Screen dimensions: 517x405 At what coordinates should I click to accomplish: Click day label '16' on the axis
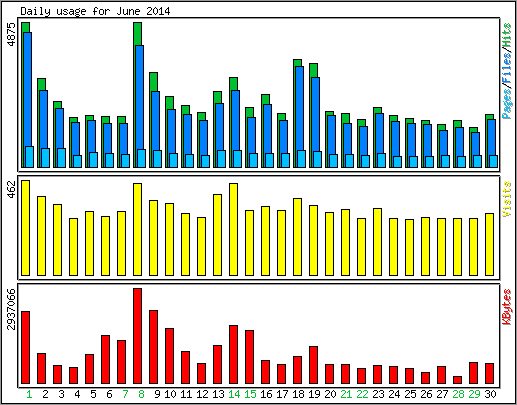click(x=266, y=394)
